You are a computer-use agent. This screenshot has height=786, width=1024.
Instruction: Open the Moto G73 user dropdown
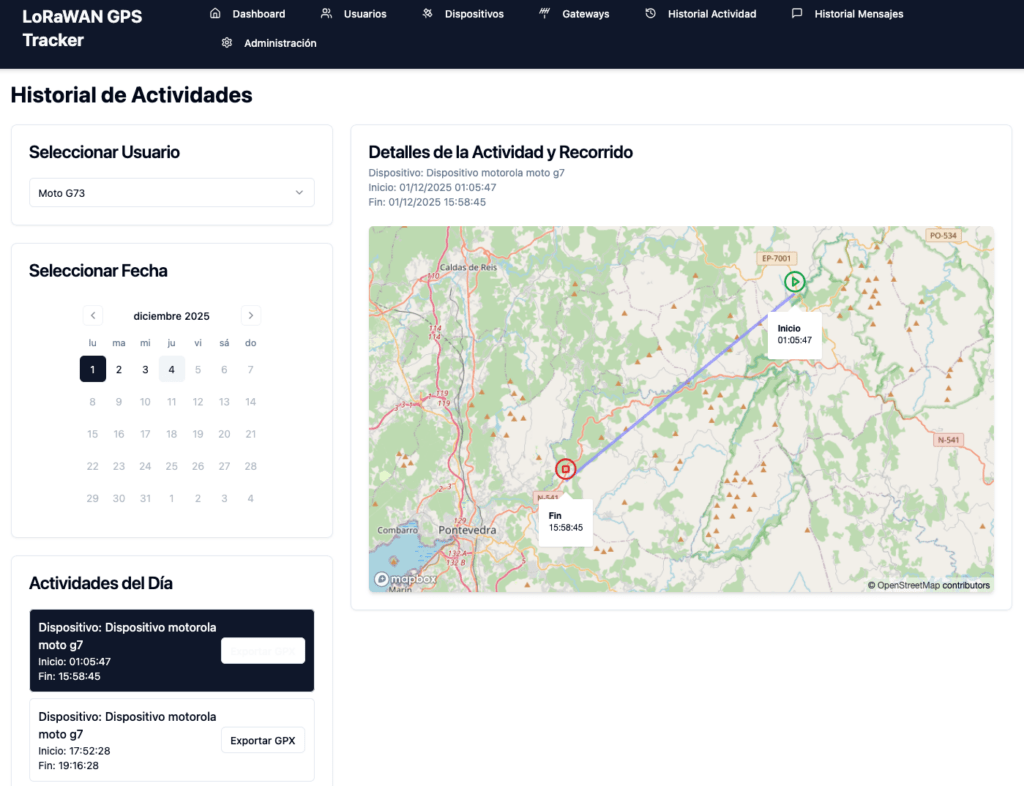(x=171, y=193)
